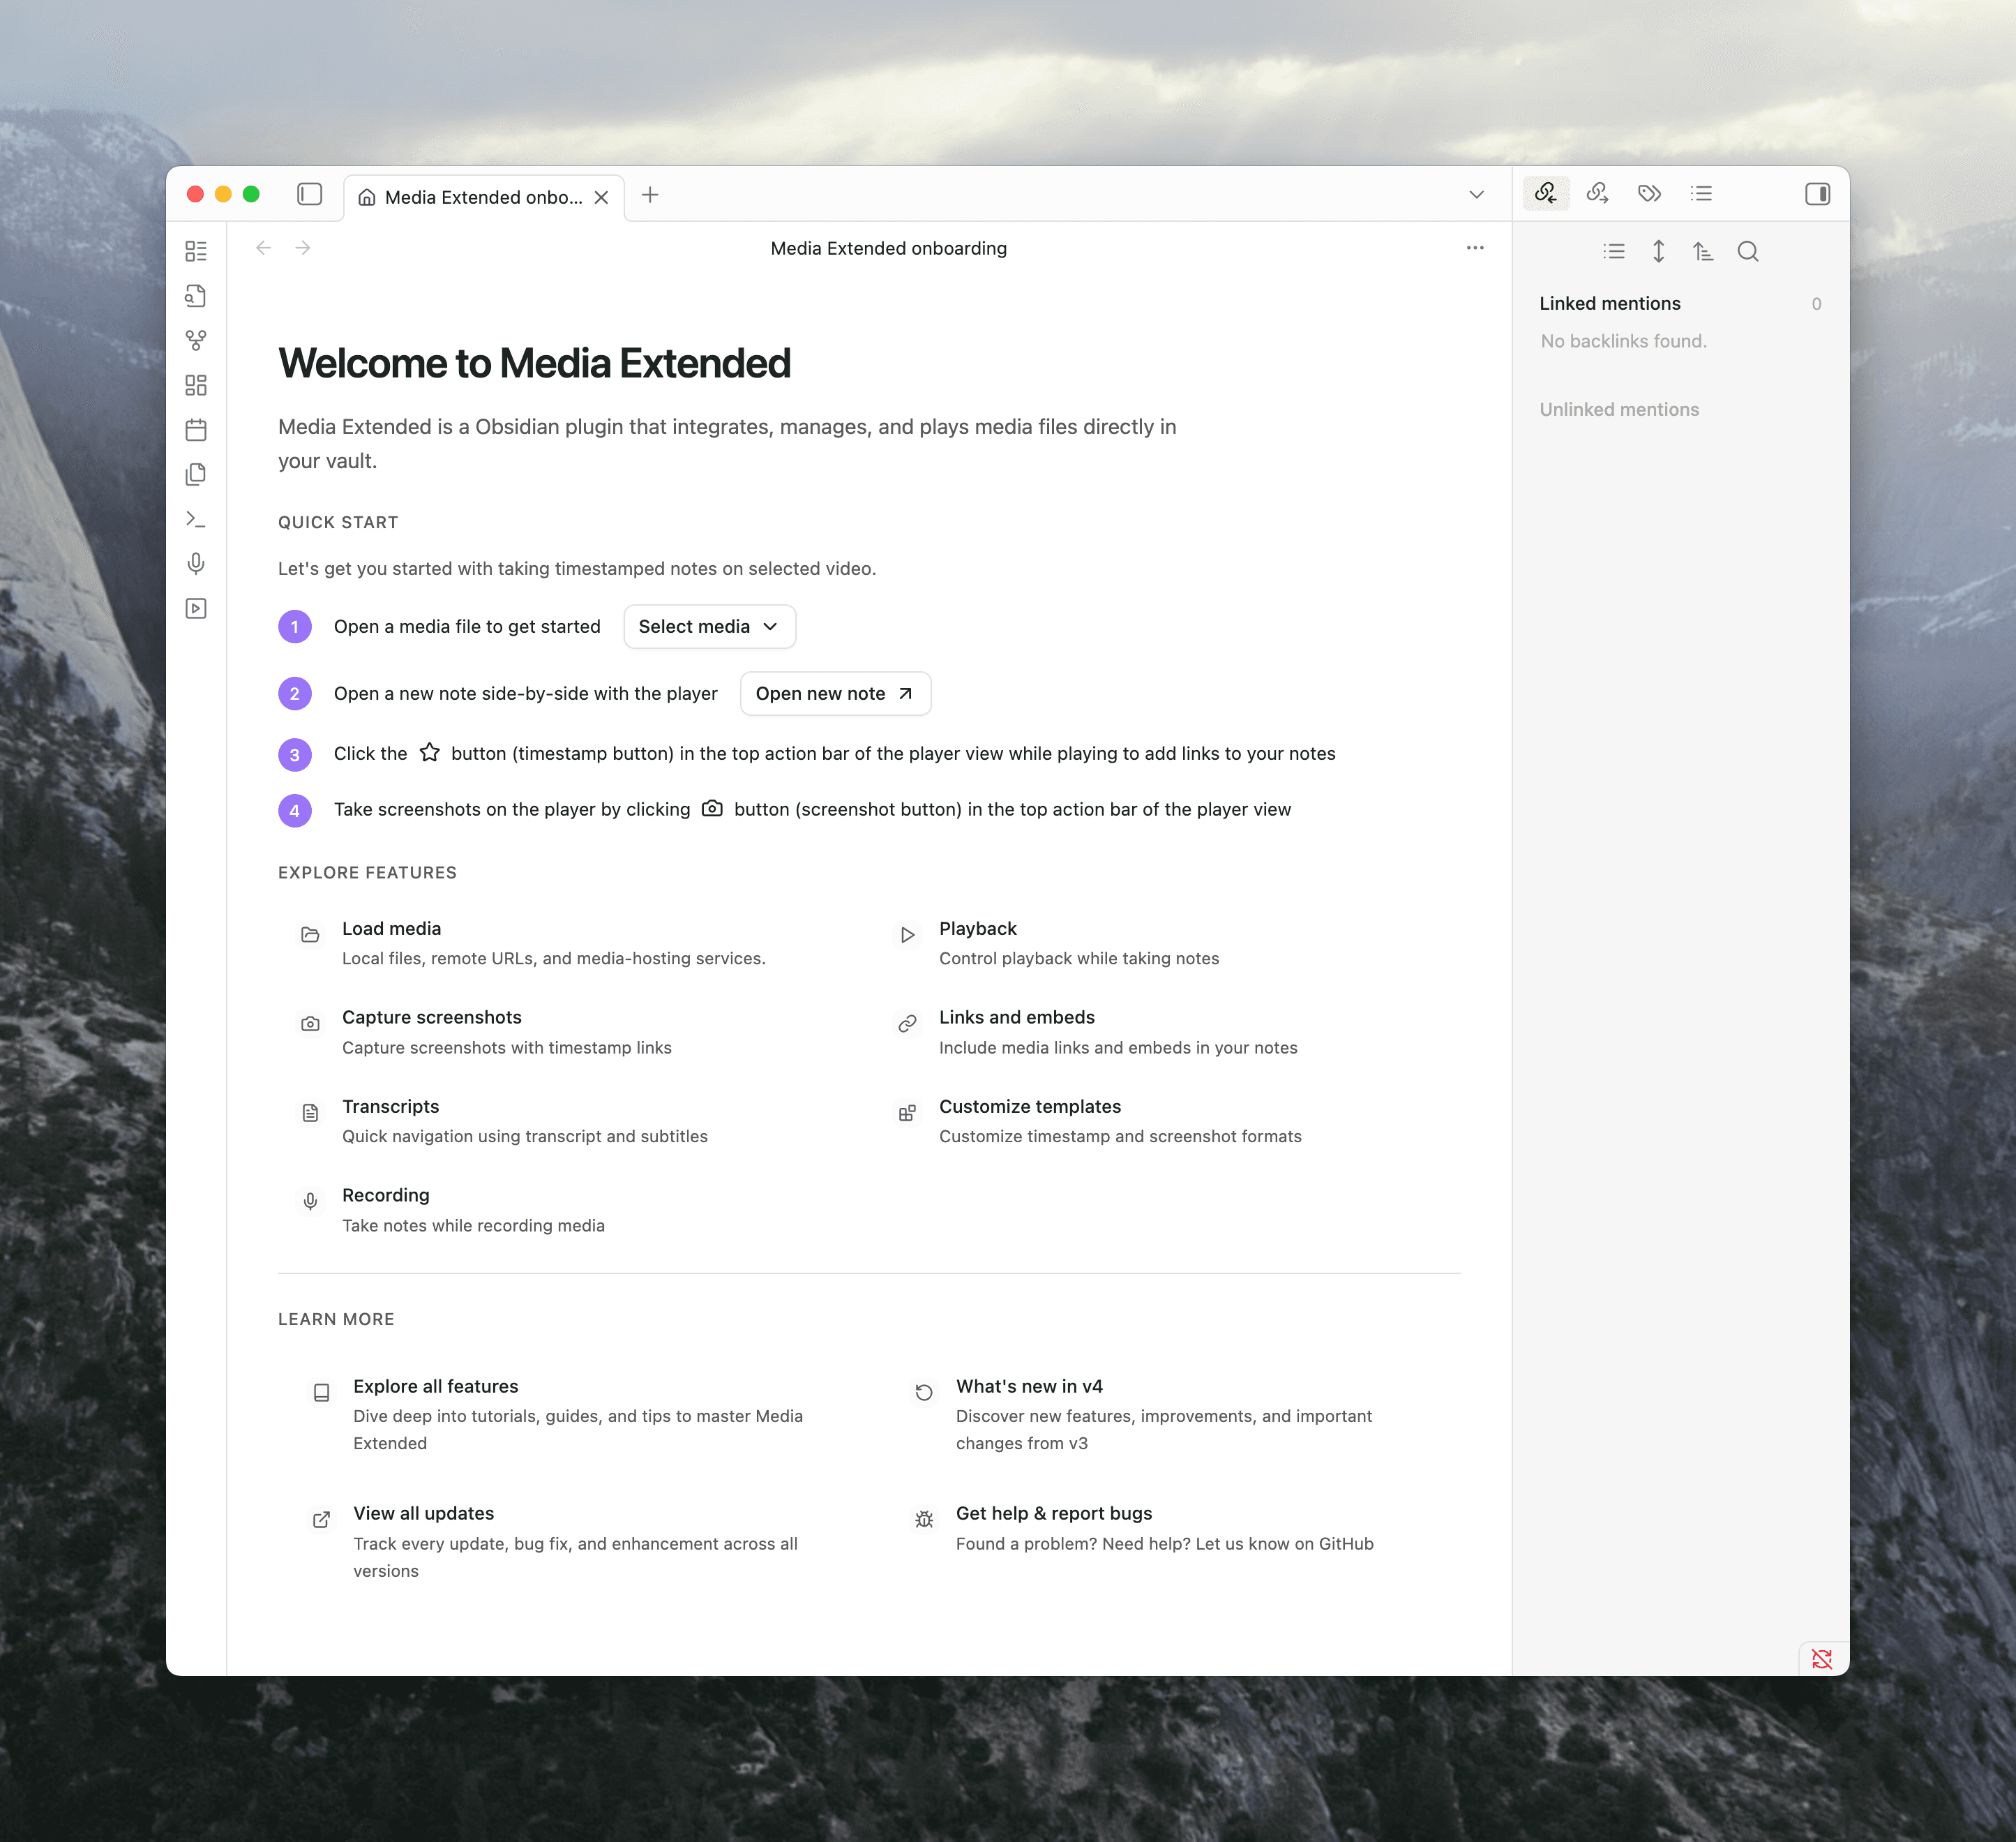Switch to the outgoing links pane icon

(x=1597, y=193)
